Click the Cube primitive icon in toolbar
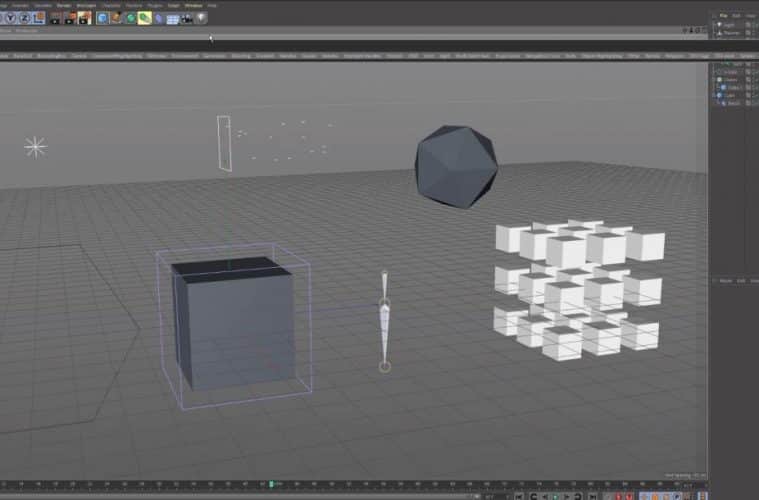This screenshot has height=500, width=759. 102,18
